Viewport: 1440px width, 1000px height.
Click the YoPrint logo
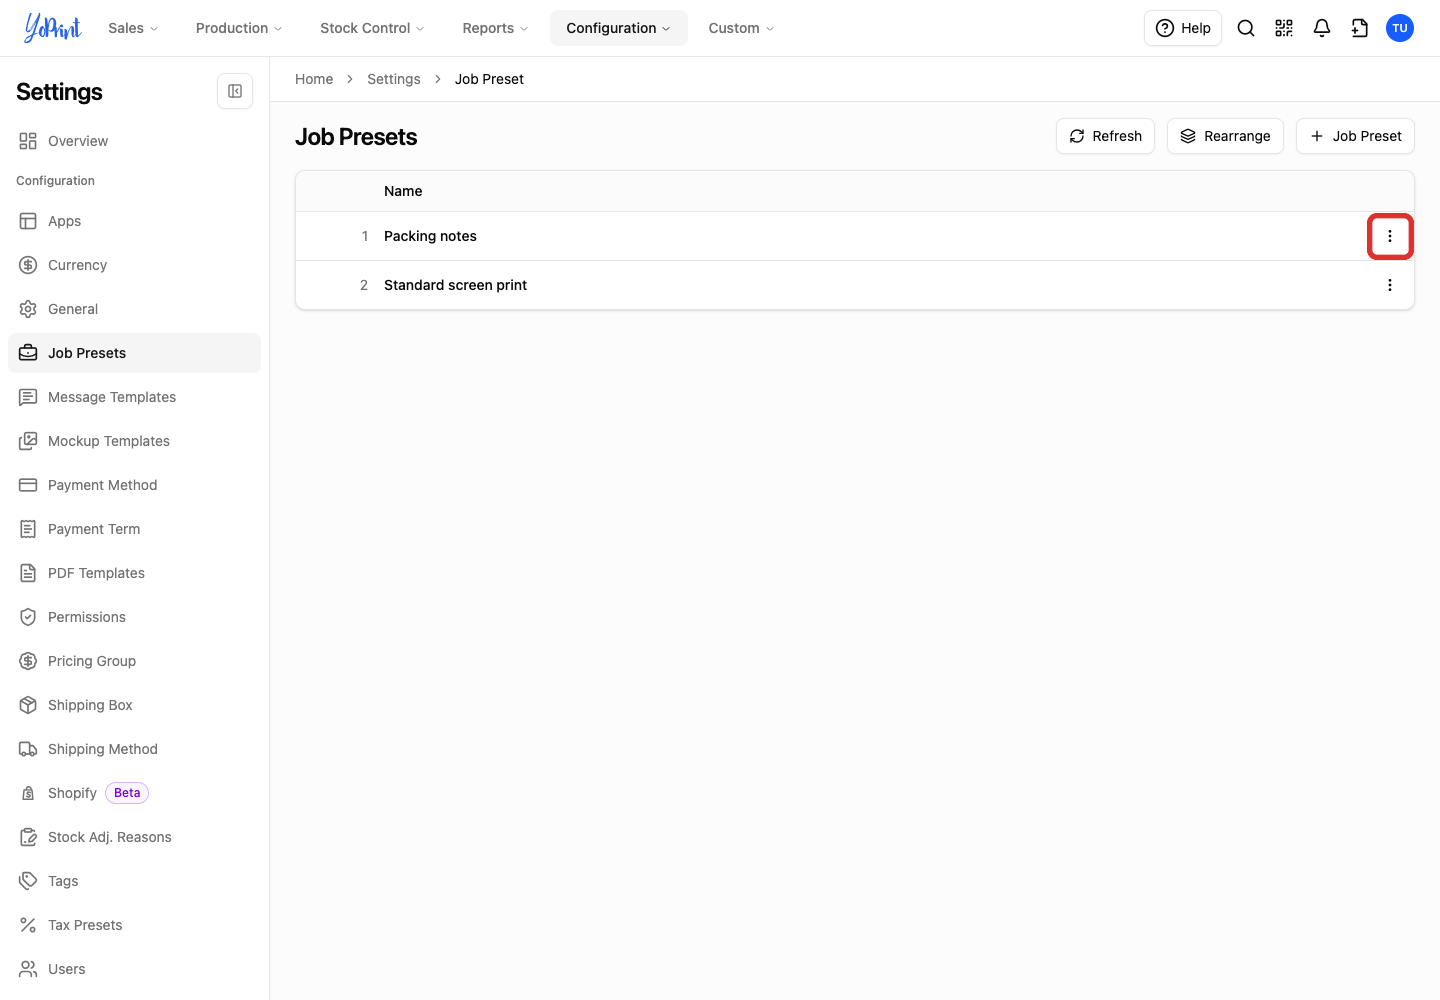point(53,28)
